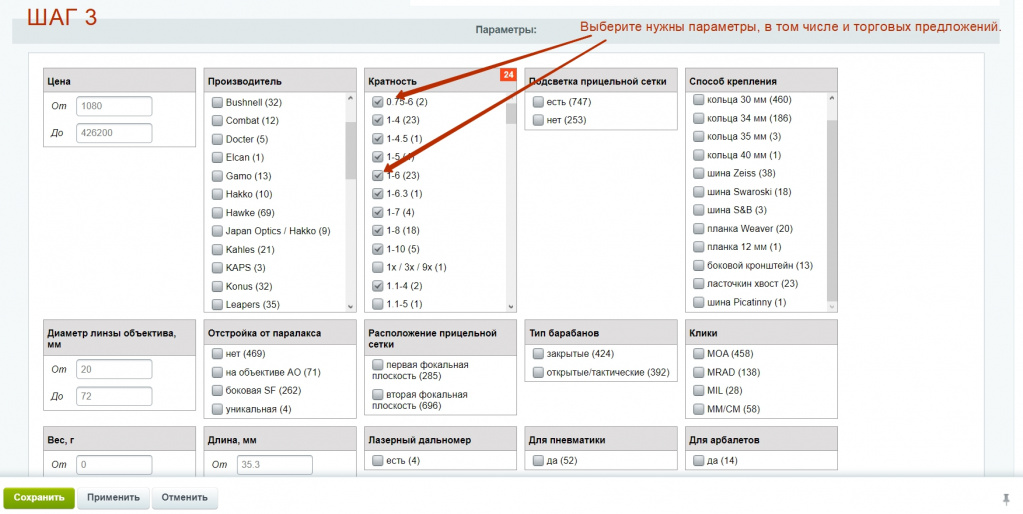Check reticle illumination нет (253)
The height and width of the screenshot is (514, 1023).
point(538,120)
